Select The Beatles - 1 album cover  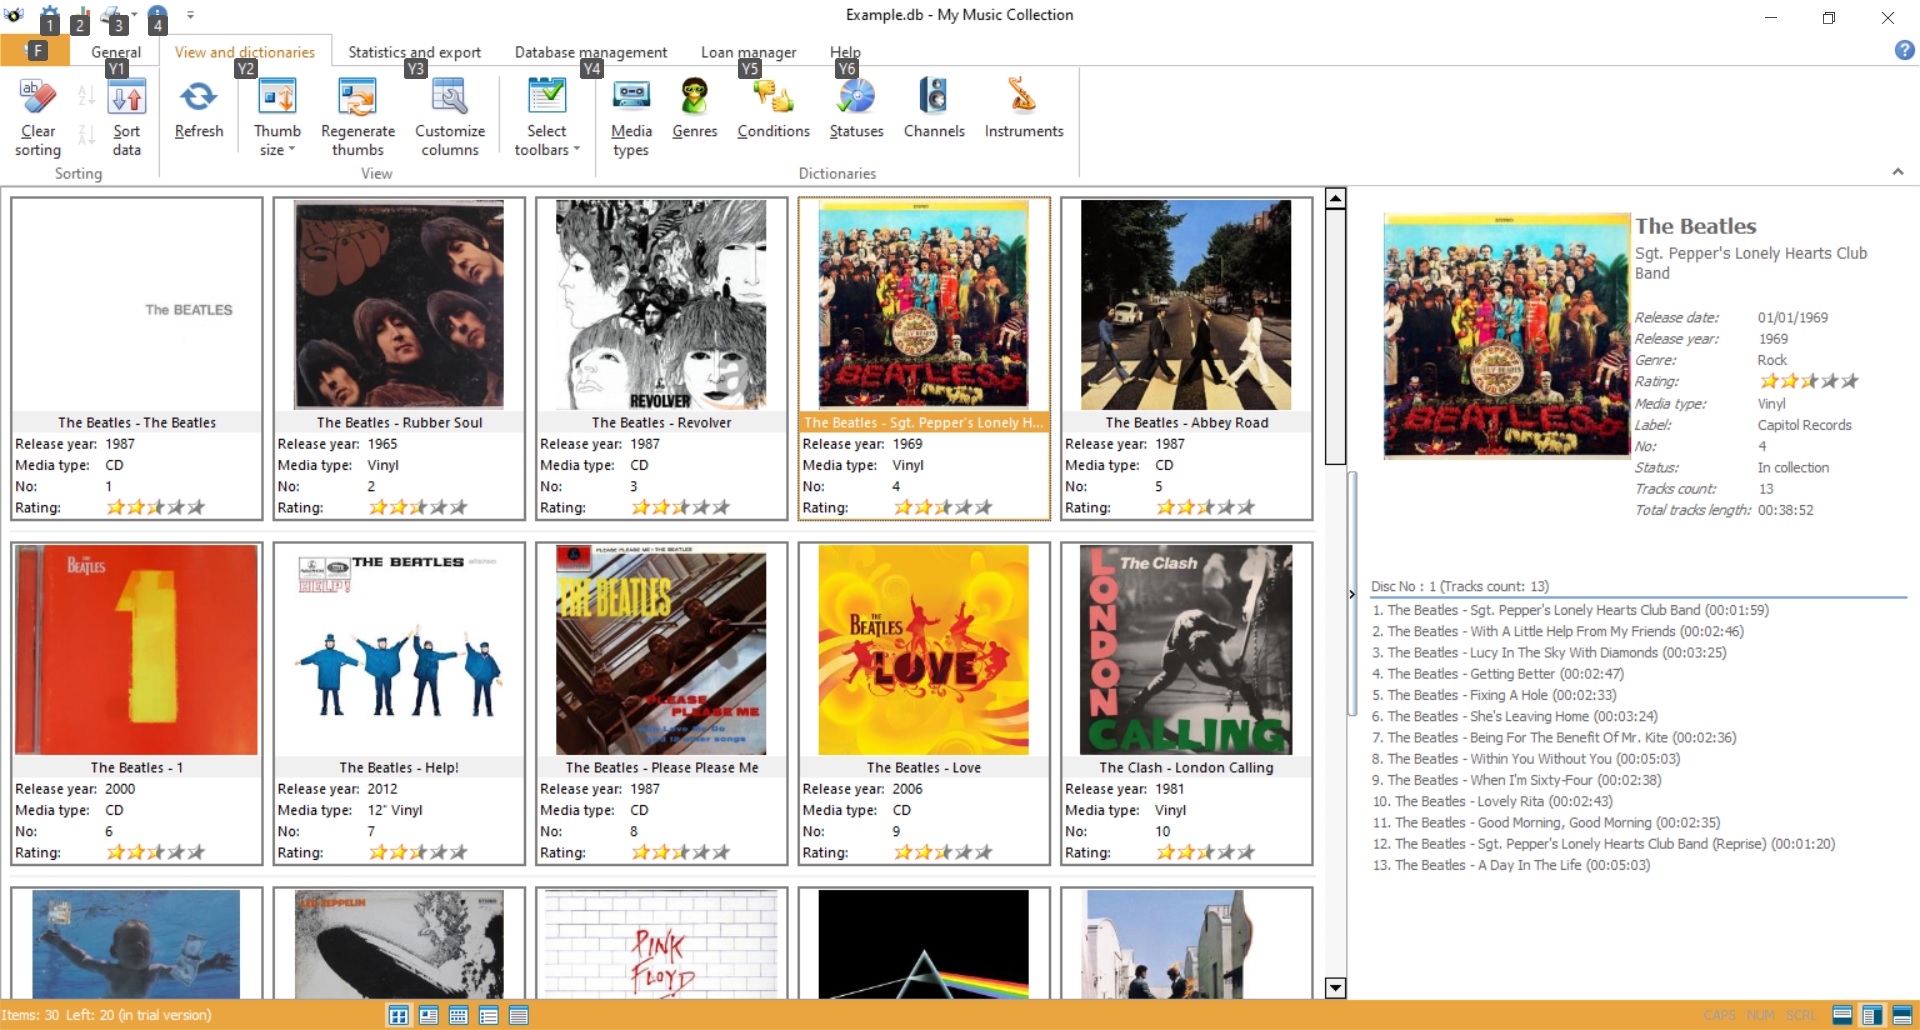pos(136,649)
